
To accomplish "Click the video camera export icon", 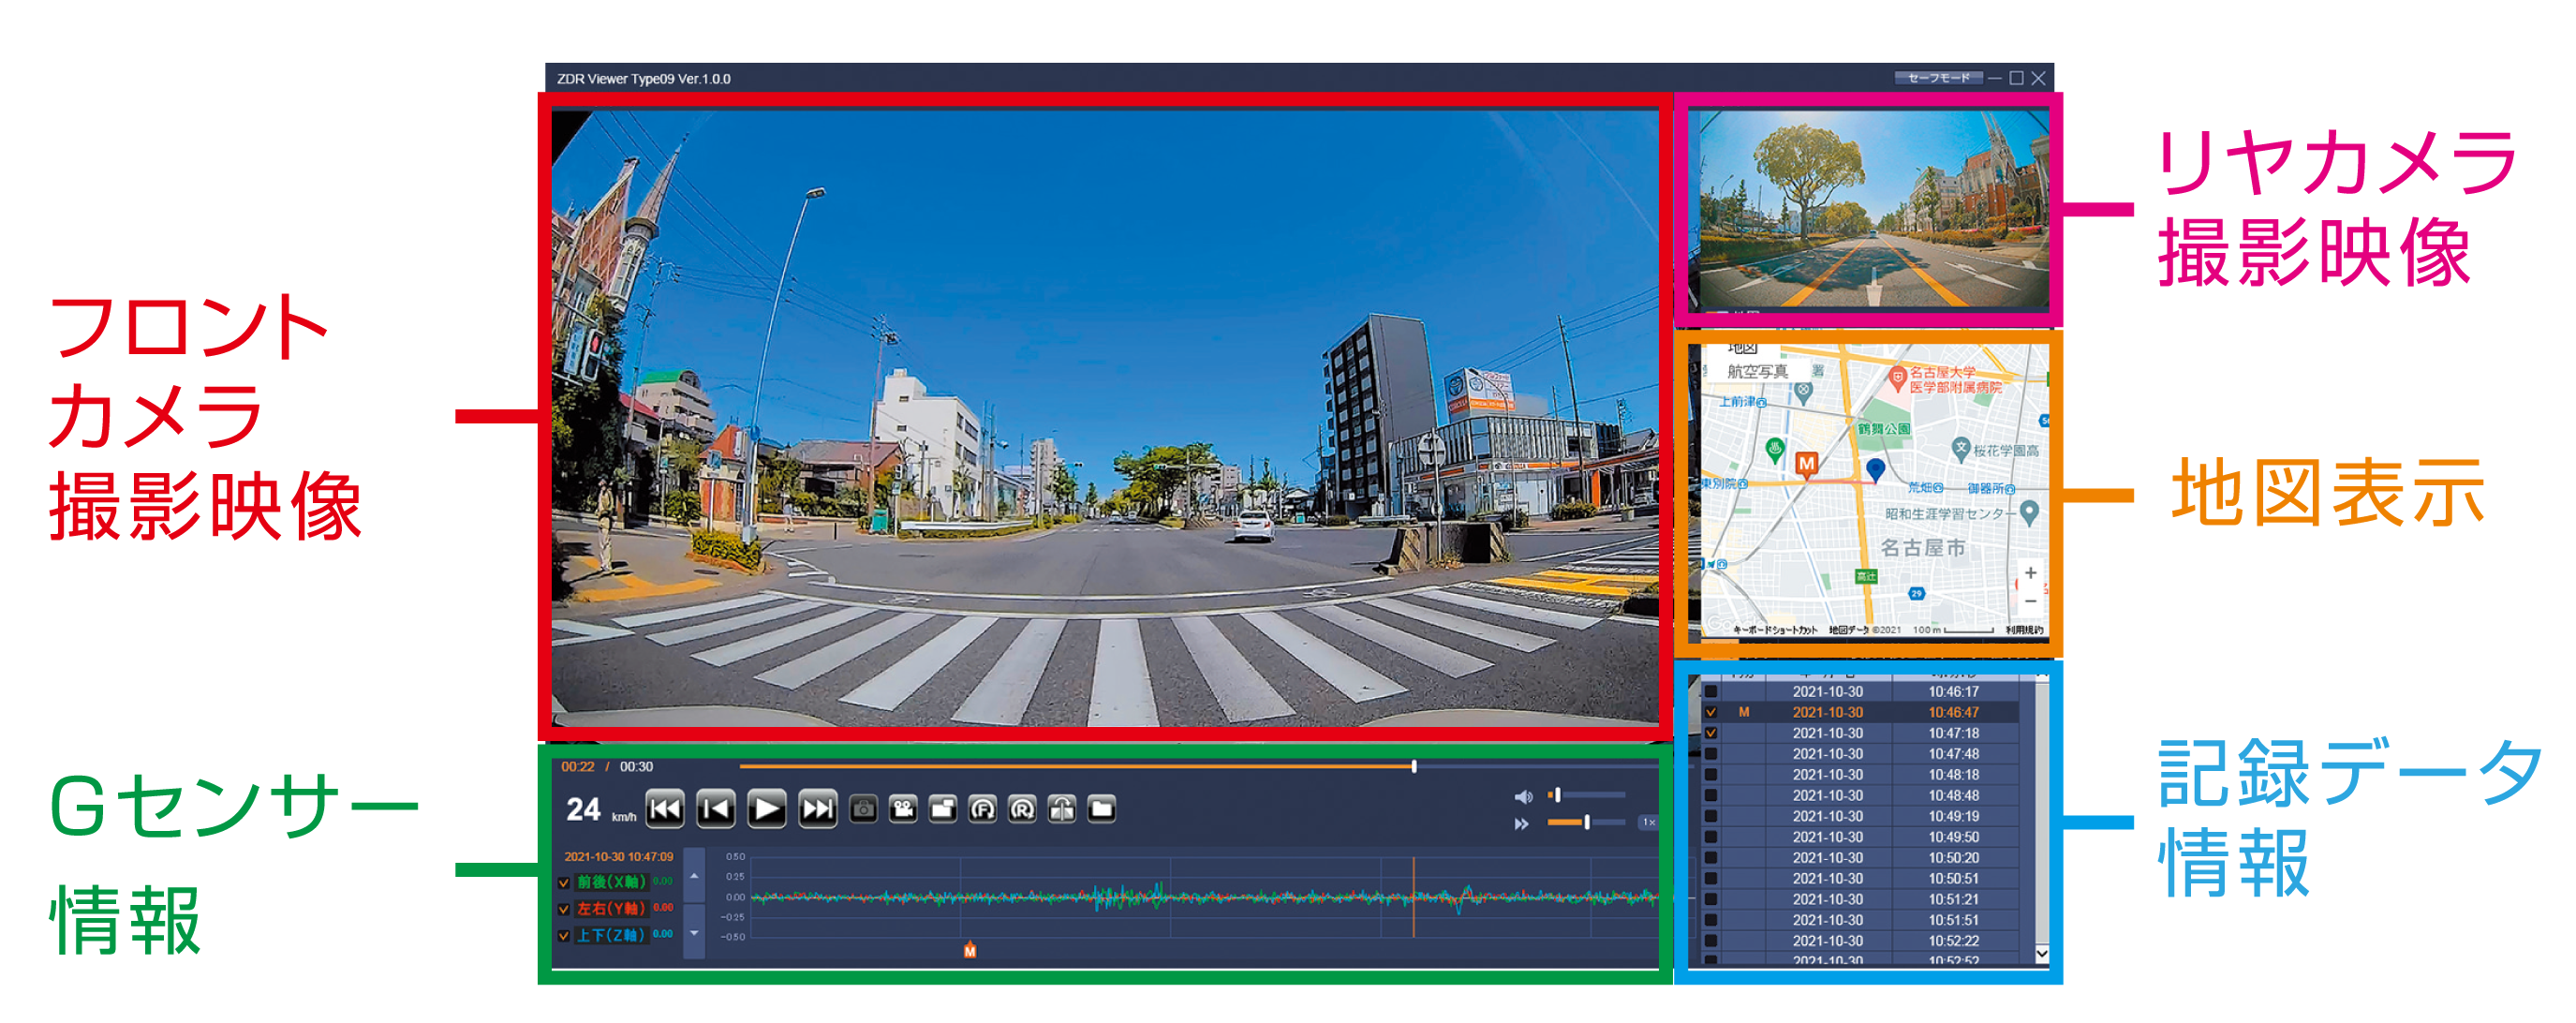I will 903,809.
